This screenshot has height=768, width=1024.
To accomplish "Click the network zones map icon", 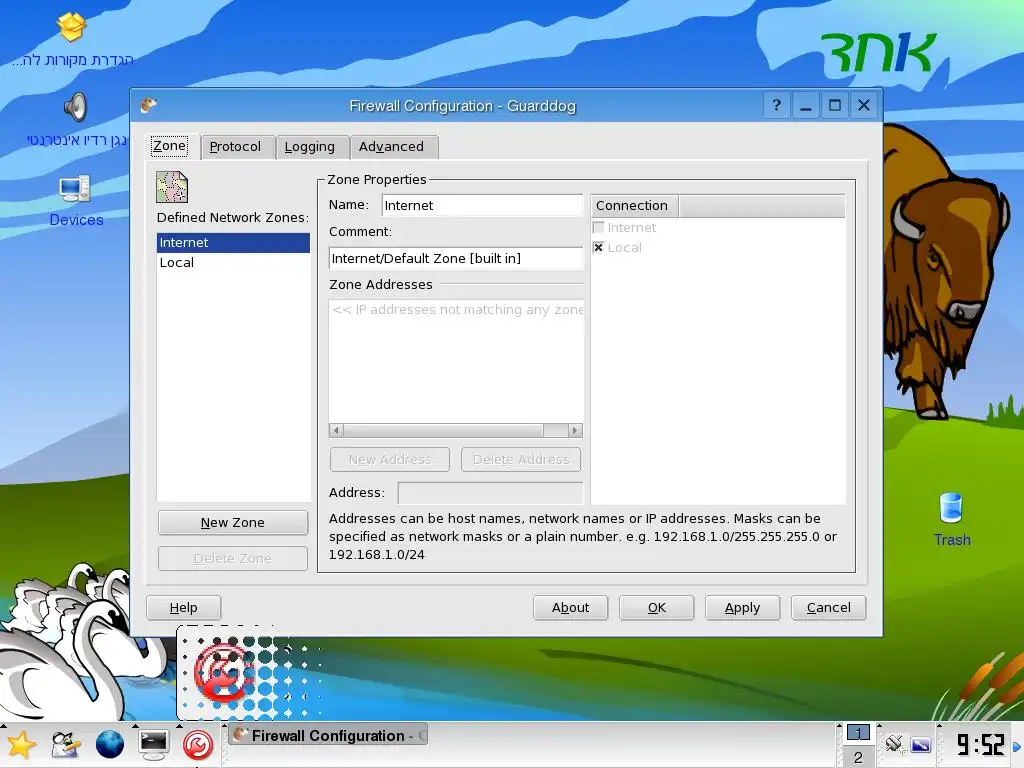I will click(x=172, y=187).
